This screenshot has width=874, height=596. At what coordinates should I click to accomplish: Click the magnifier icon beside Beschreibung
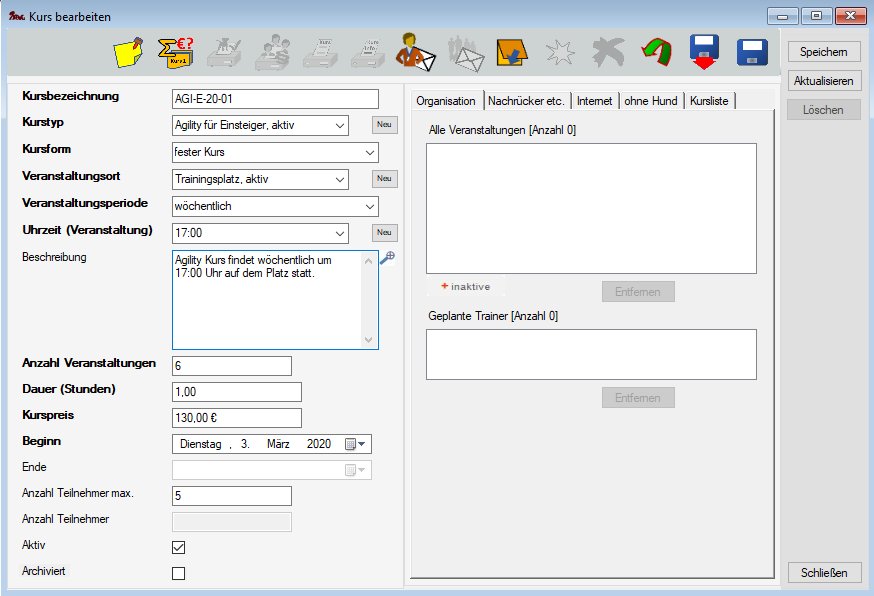coord(388,257)
